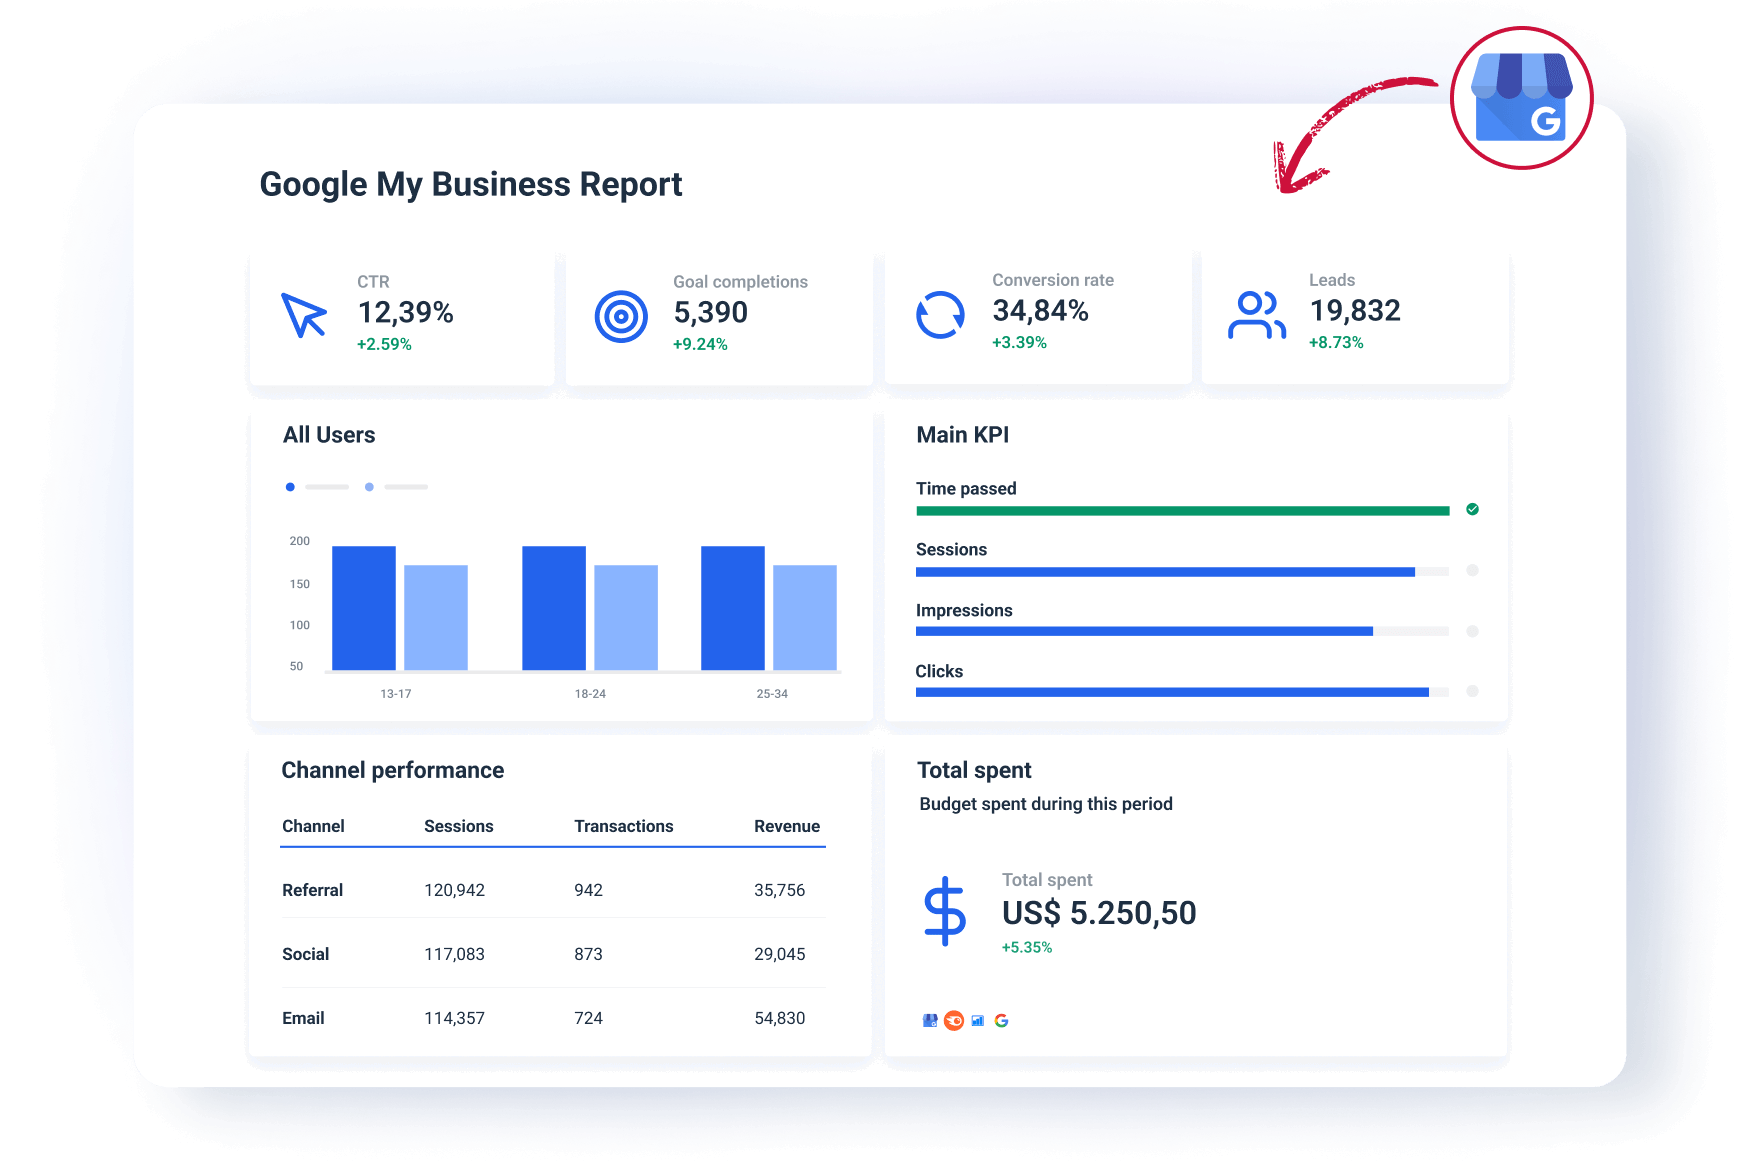Select the Conversion rate circular arrows icon

point(940,313)
